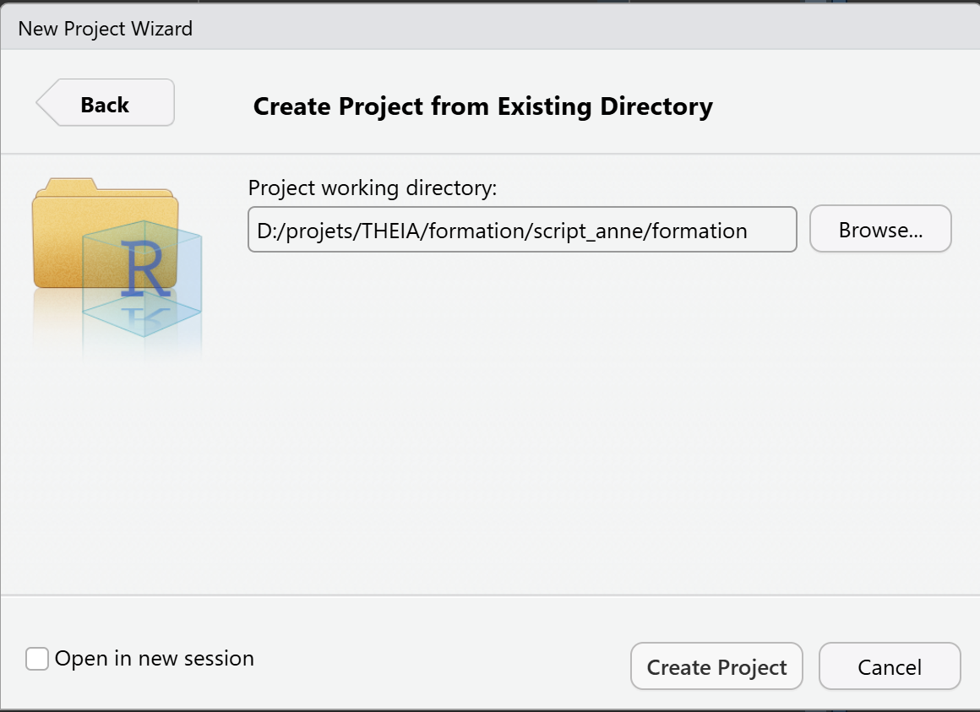Place cursor at end of directory path

770,231
